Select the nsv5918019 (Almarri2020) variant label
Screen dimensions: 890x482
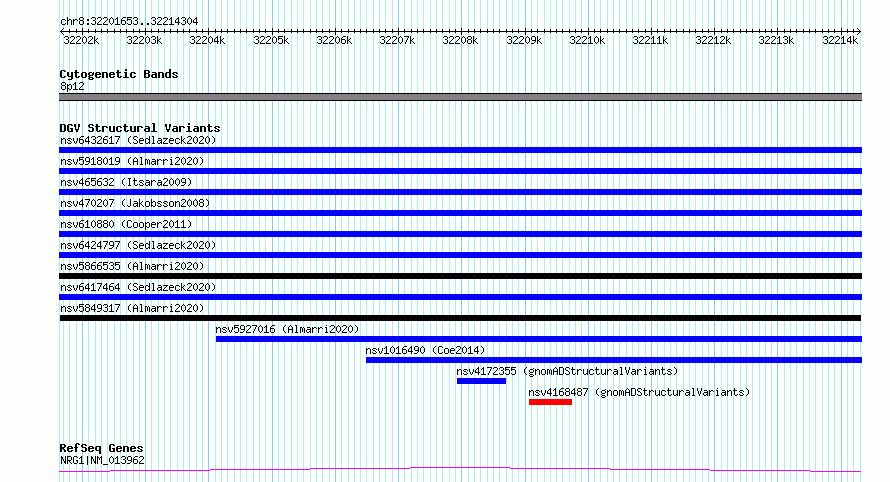(132, 161)
